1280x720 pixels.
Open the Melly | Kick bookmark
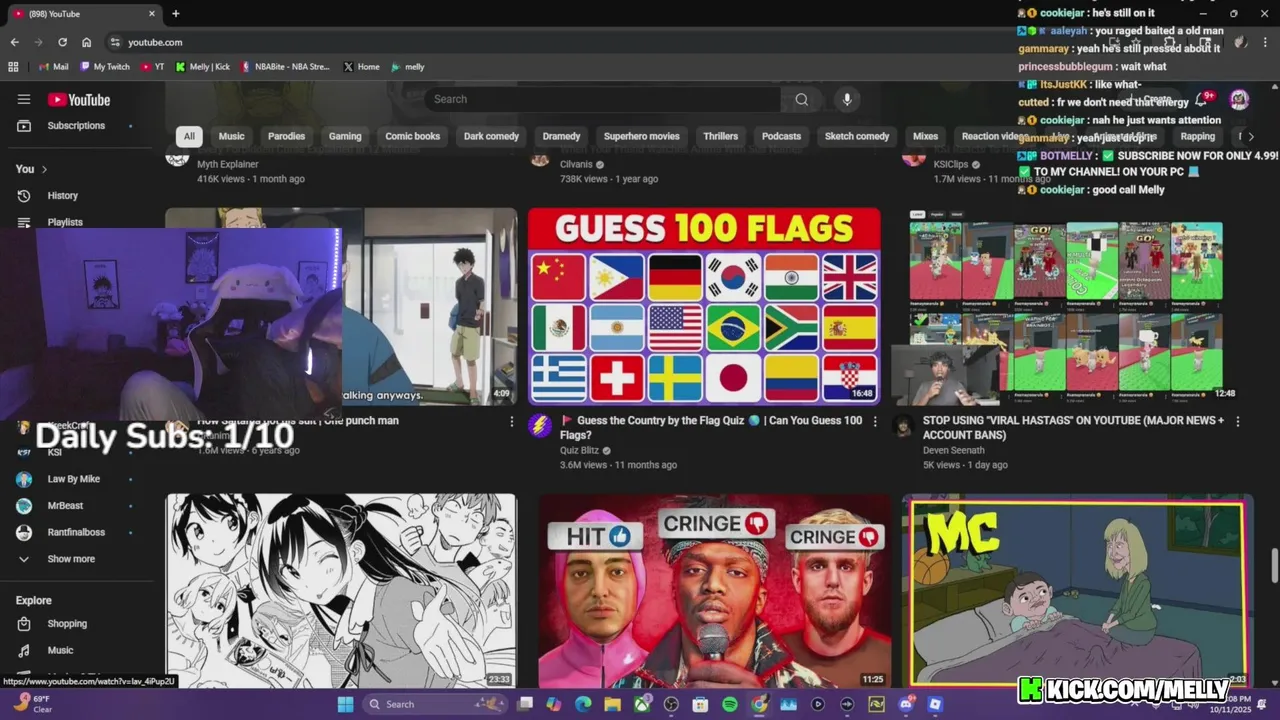click(202, 67)
